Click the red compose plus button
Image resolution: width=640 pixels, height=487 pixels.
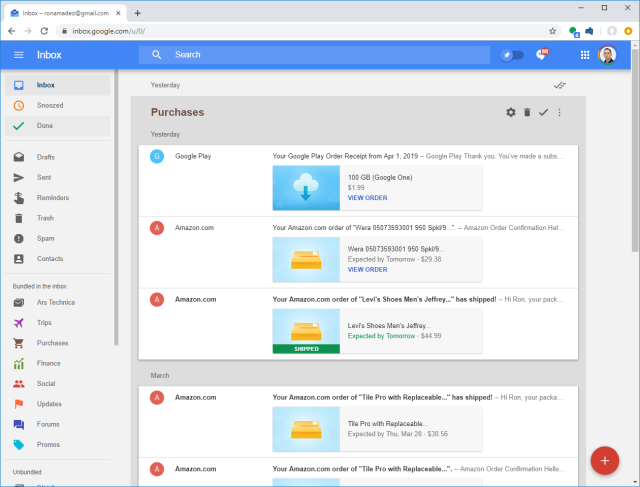pyautogui.click(x=604, y=460)
